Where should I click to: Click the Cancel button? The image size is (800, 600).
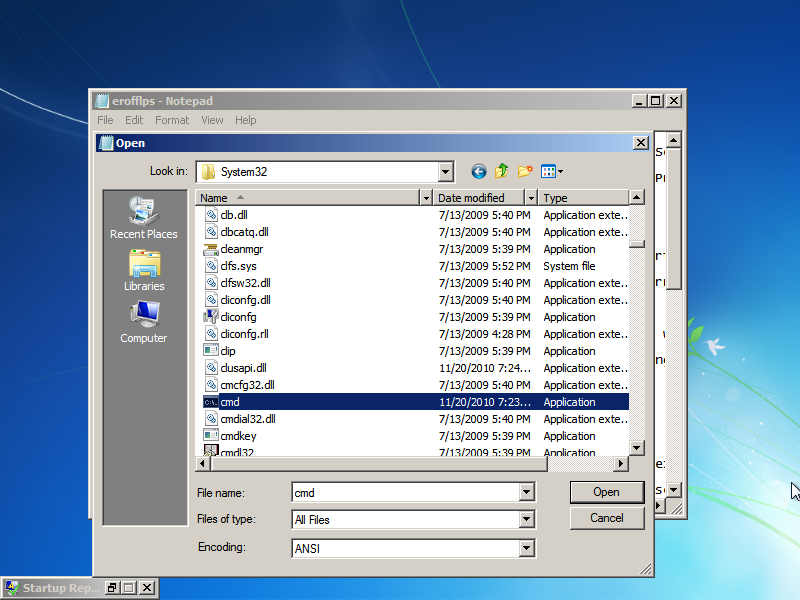pos(607,518)
